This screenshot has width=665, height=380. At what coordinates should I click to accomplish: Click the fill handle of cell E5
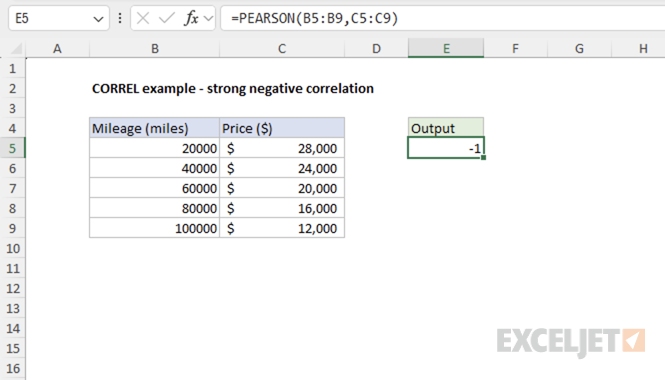(483, 158)
